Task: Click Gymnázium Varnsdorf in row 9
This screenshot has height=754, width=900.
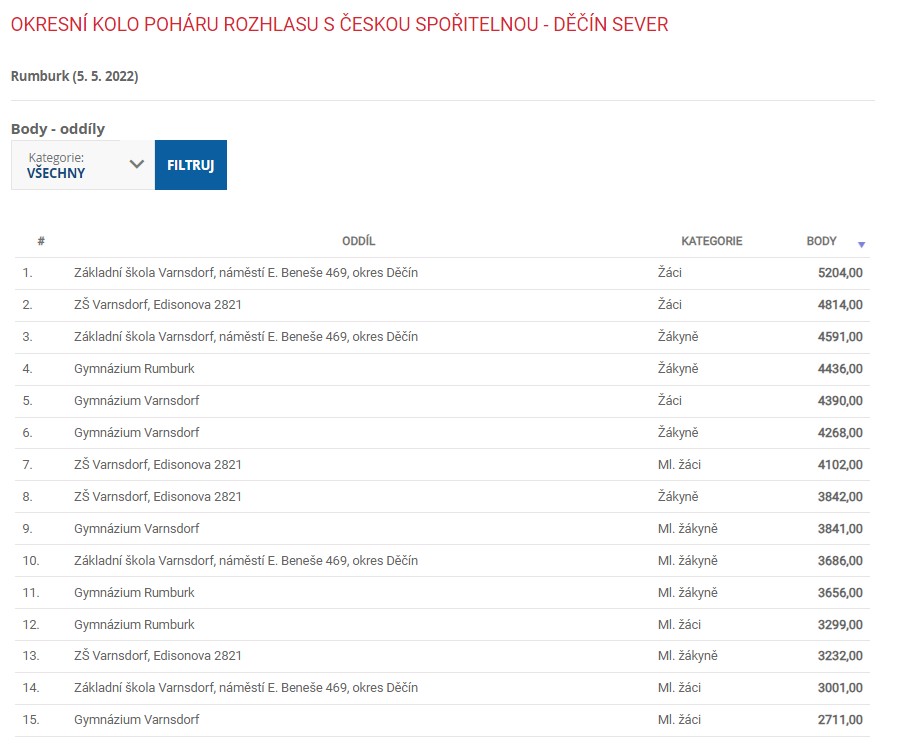Action: pos(136,529)
